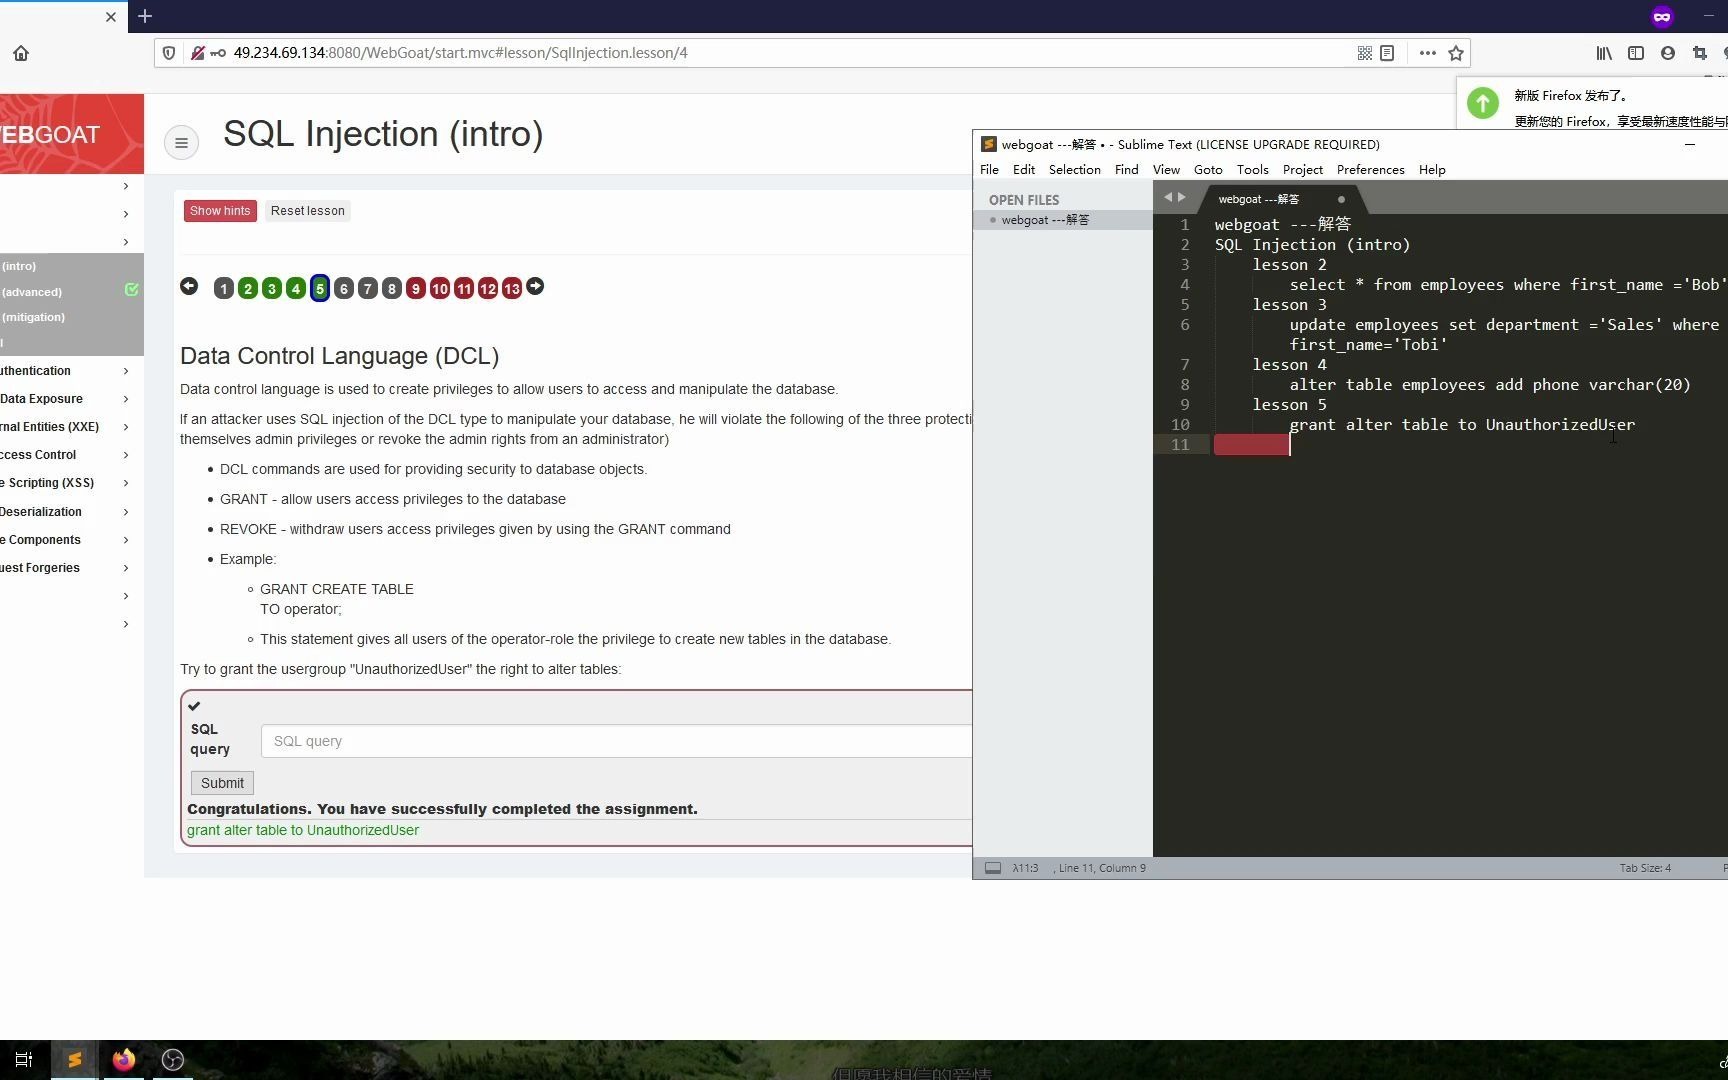
Task: Open lesson page 7
Action: point(368,289)
